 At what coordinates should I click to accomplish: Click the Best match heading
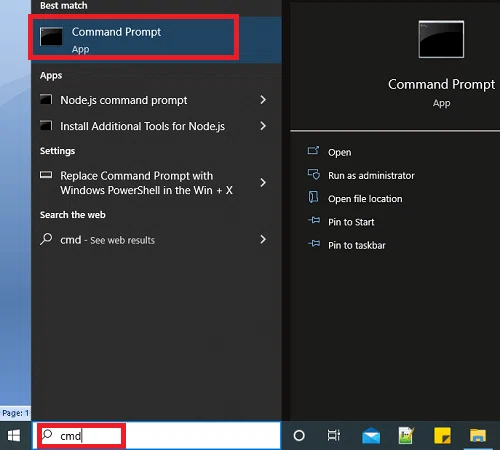64,6
